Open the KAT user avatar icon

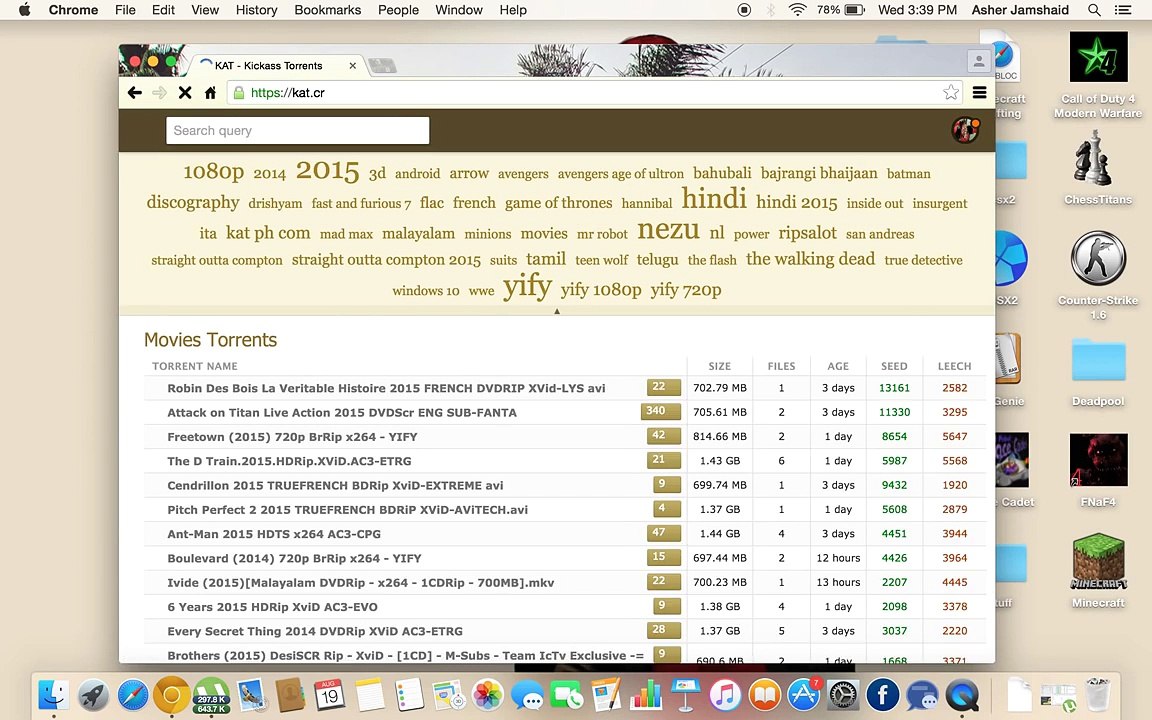point(965,130)
